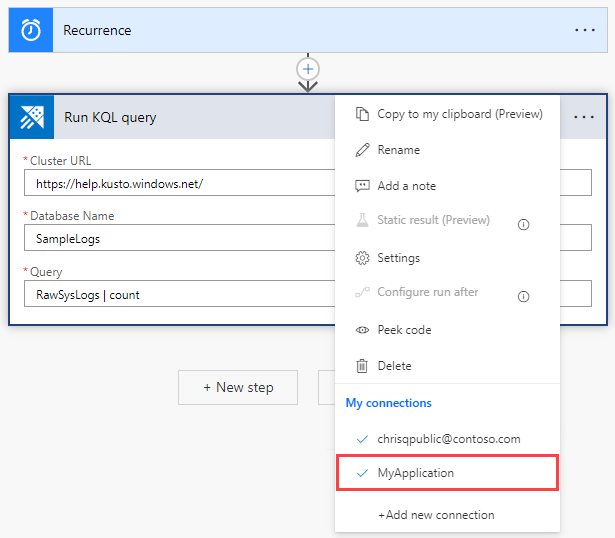Click the plus insert step icon

(x=308, y=69)
